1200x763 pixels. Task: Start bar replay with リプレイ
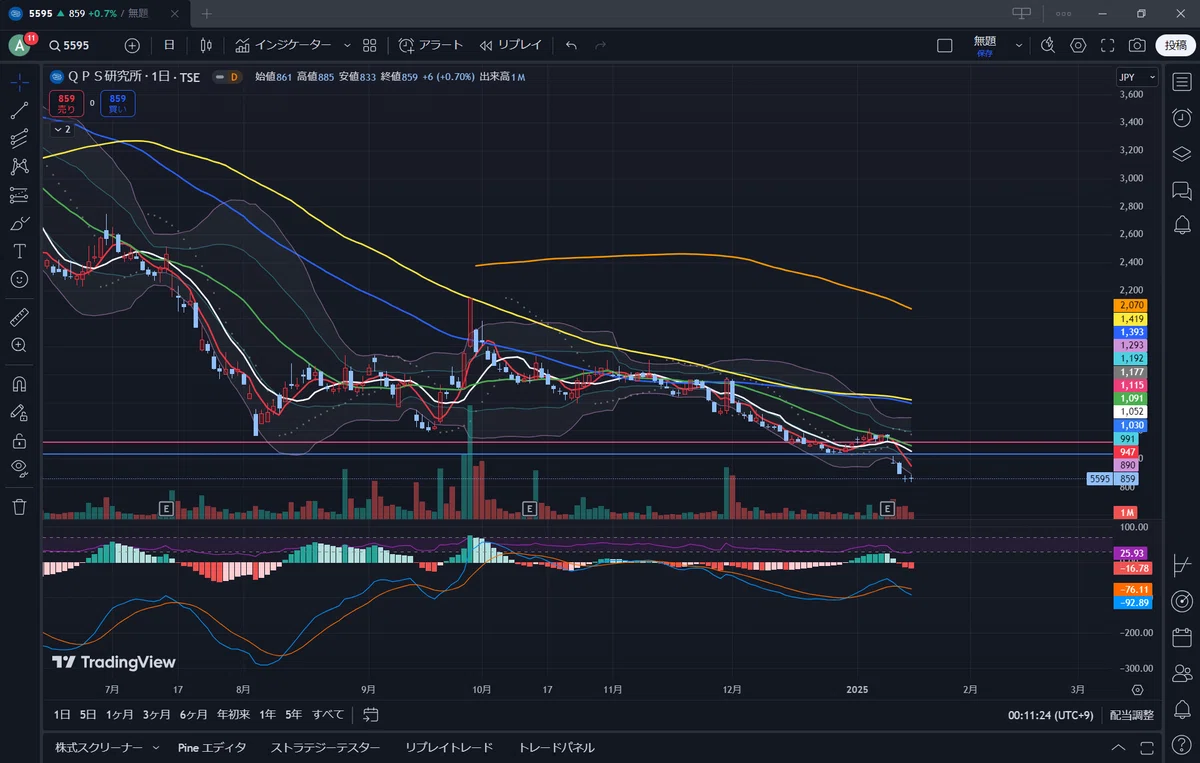510,45
